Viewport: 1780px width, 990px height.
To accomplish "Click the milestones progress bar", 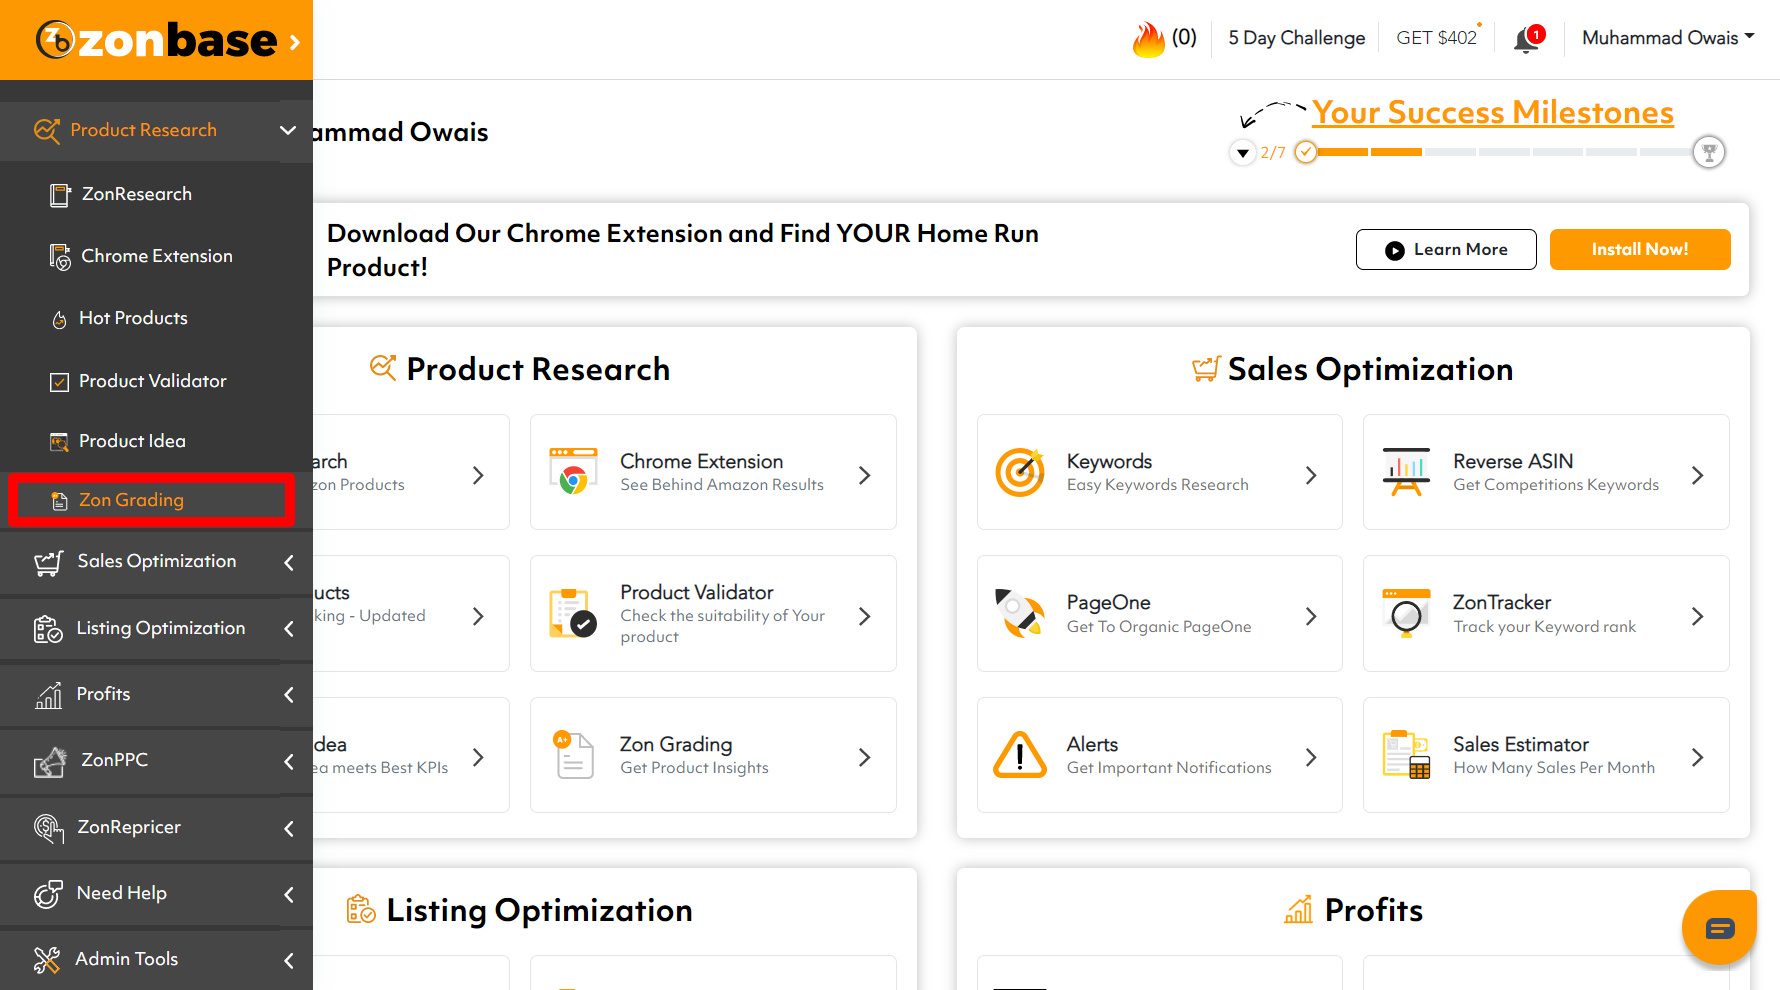I will (1504, 152).
